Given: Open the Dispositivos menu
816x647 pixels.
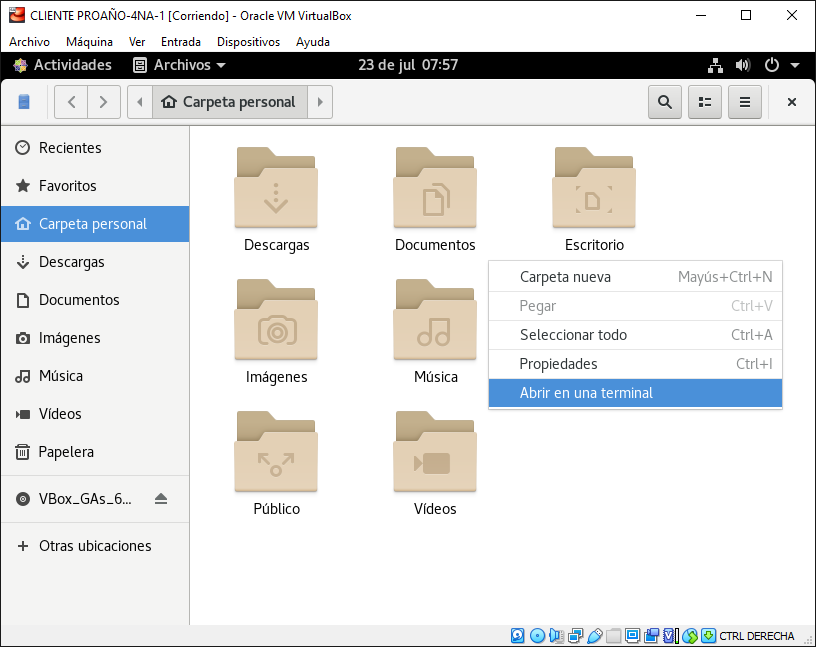Looking at the screenshot, I should coord(248,42).
